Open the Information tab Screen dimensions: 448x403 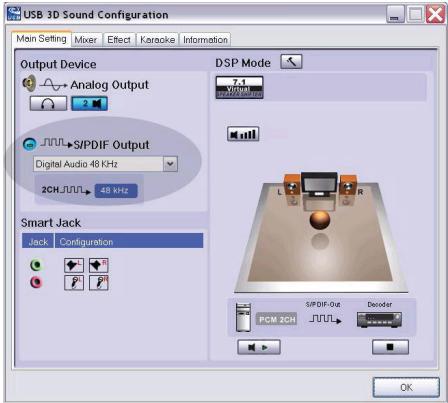(x=205, y=40)
